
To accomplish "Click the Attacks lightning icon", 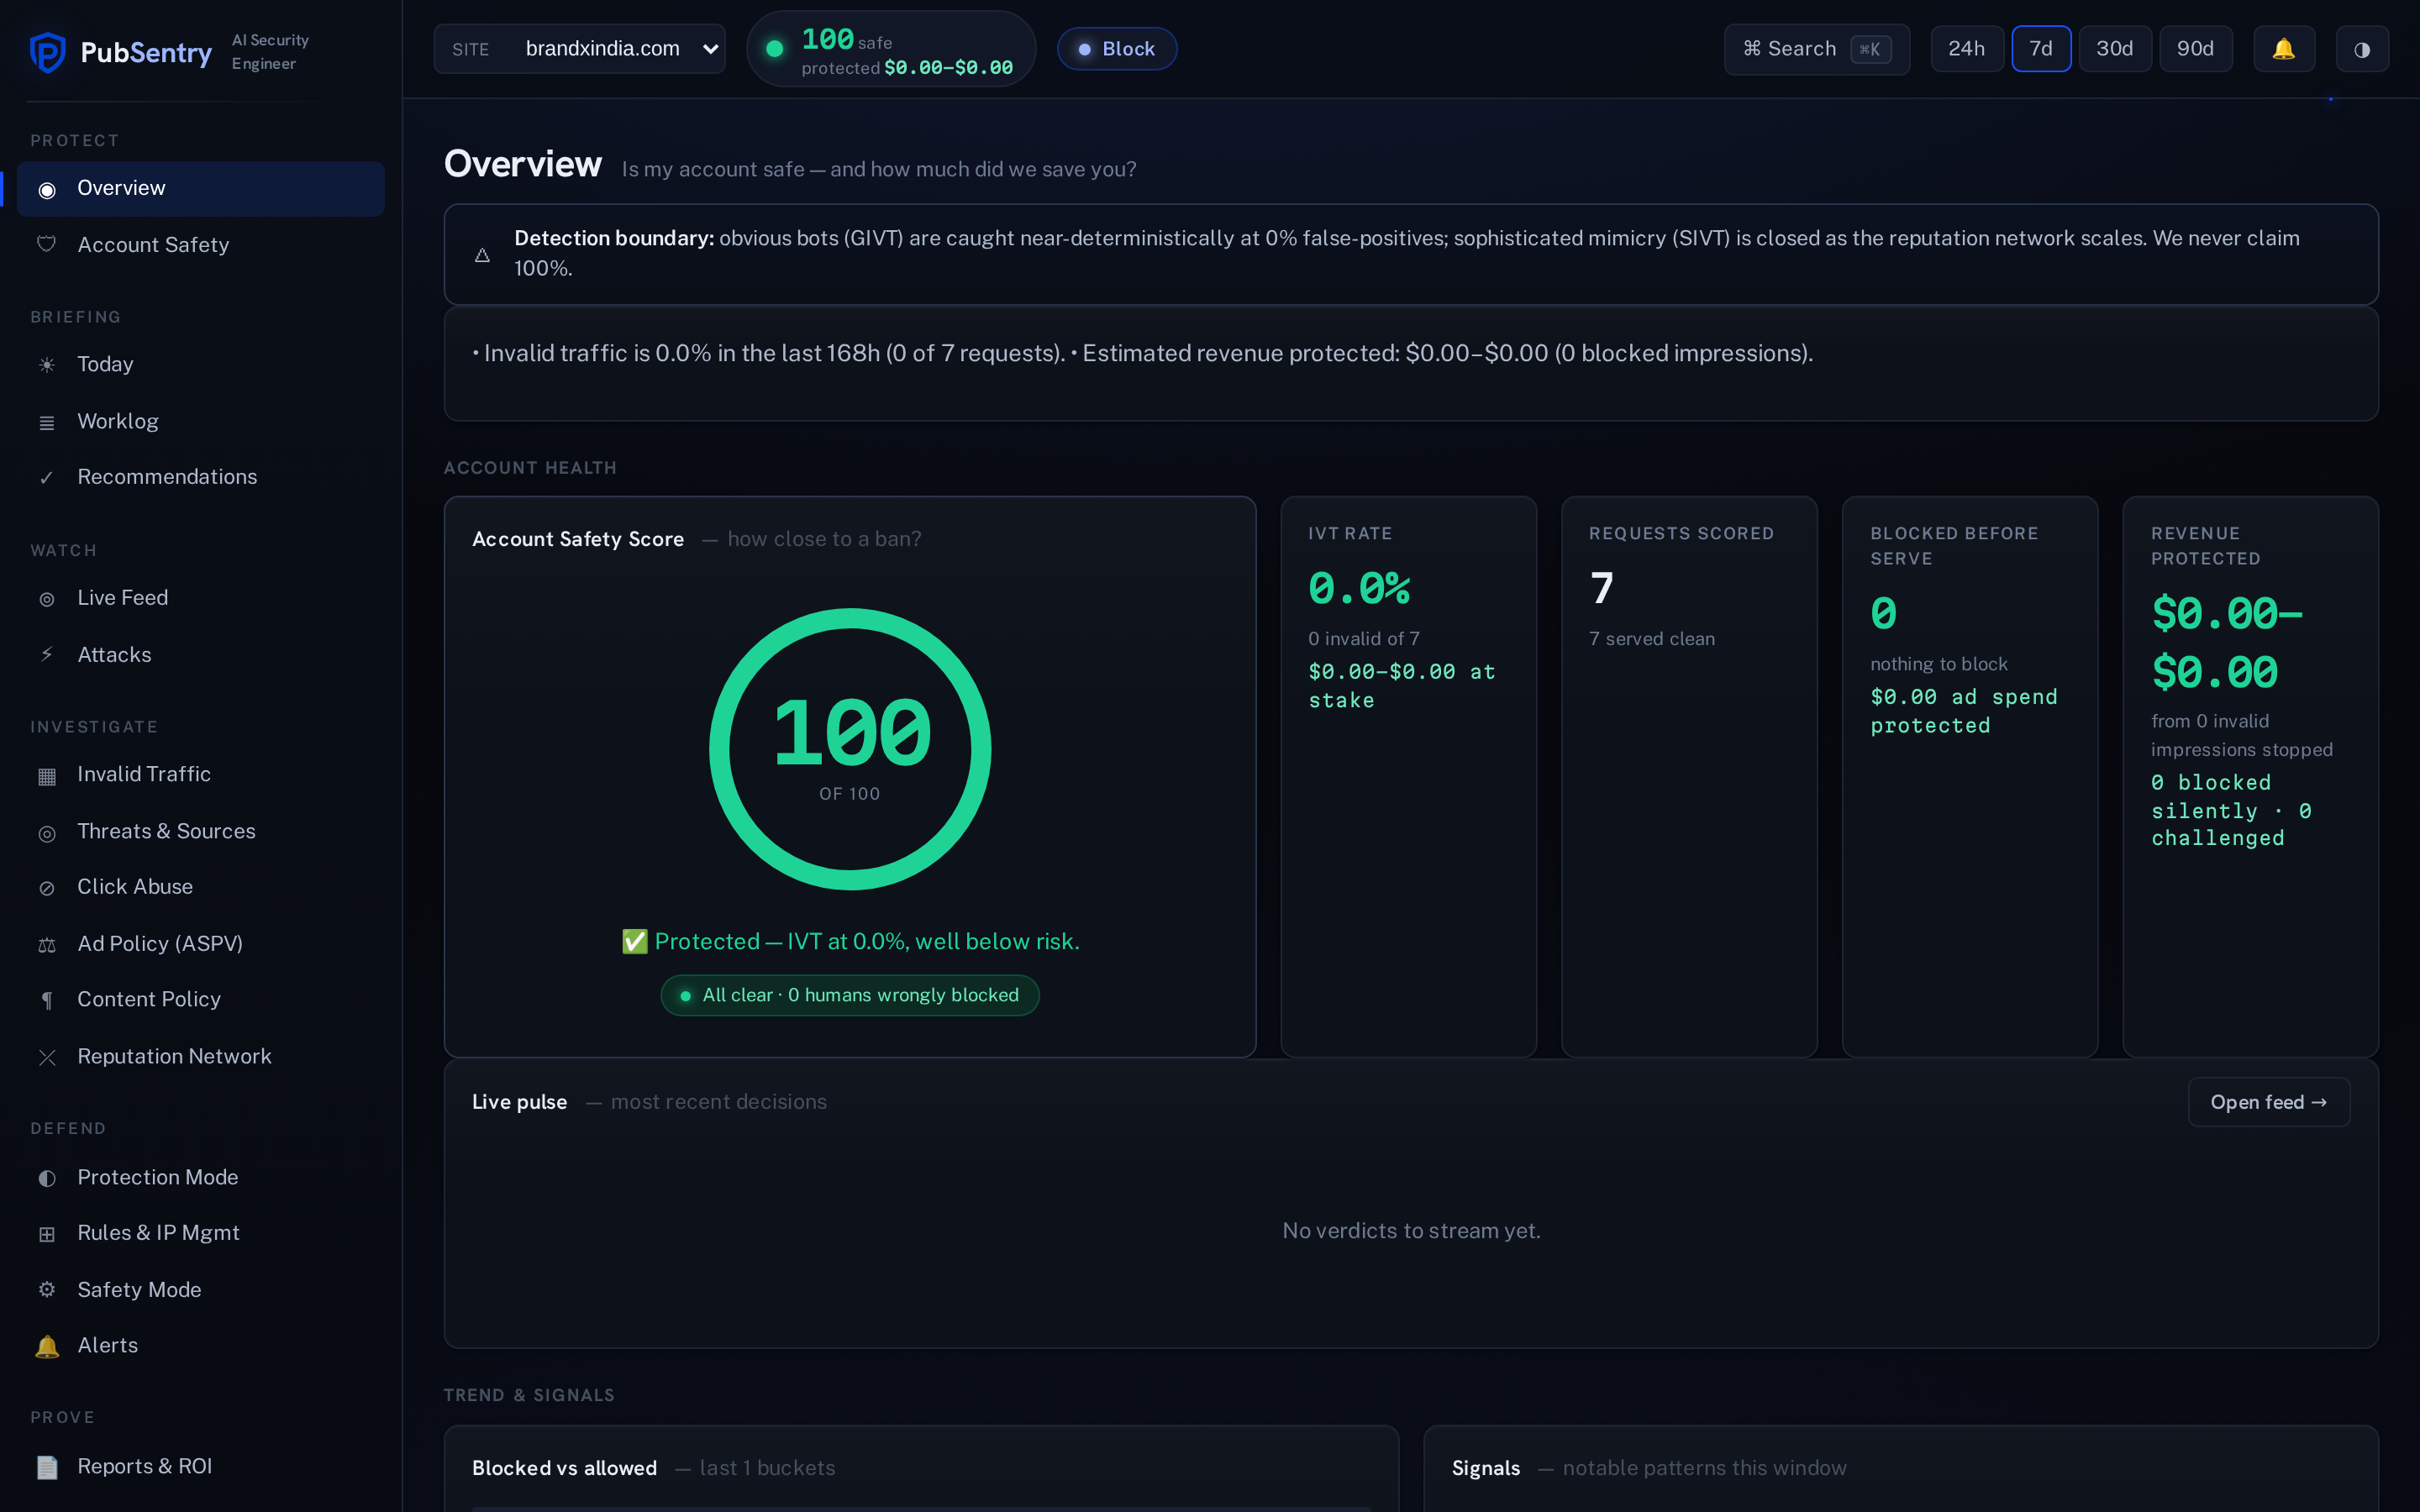I will click(x=47, y=655).
